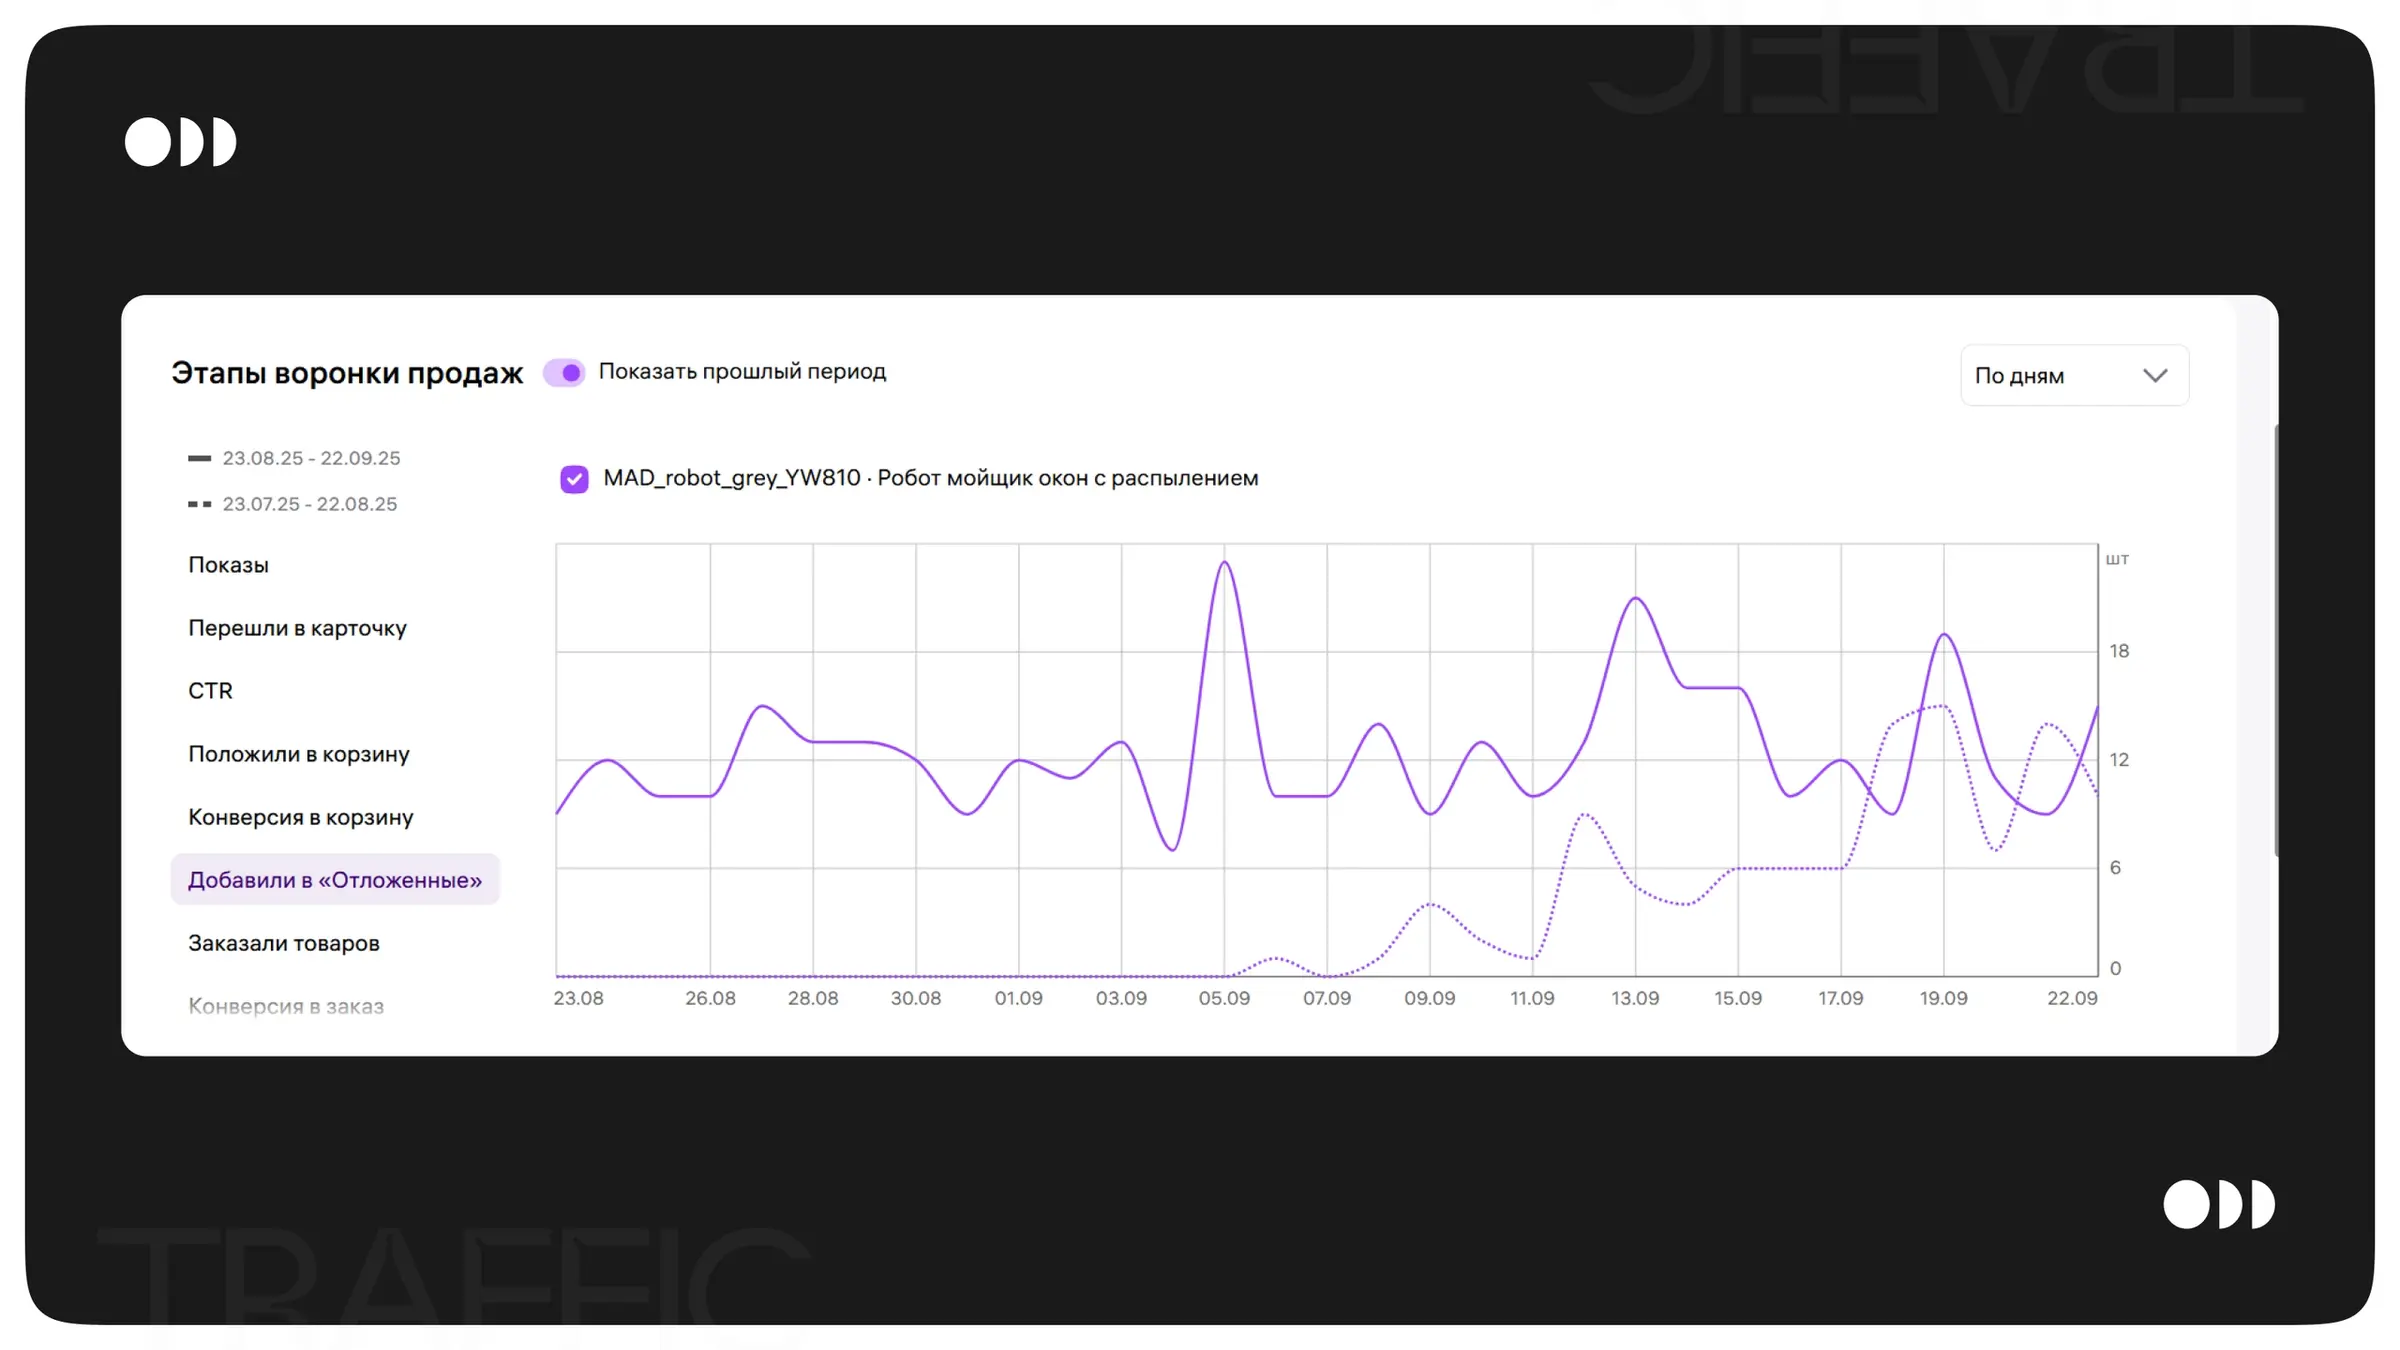Click 'Добавили в «Отложенные»' selected item
Viewport: 2400px width, 1350px height.
(x=334, y=880)
